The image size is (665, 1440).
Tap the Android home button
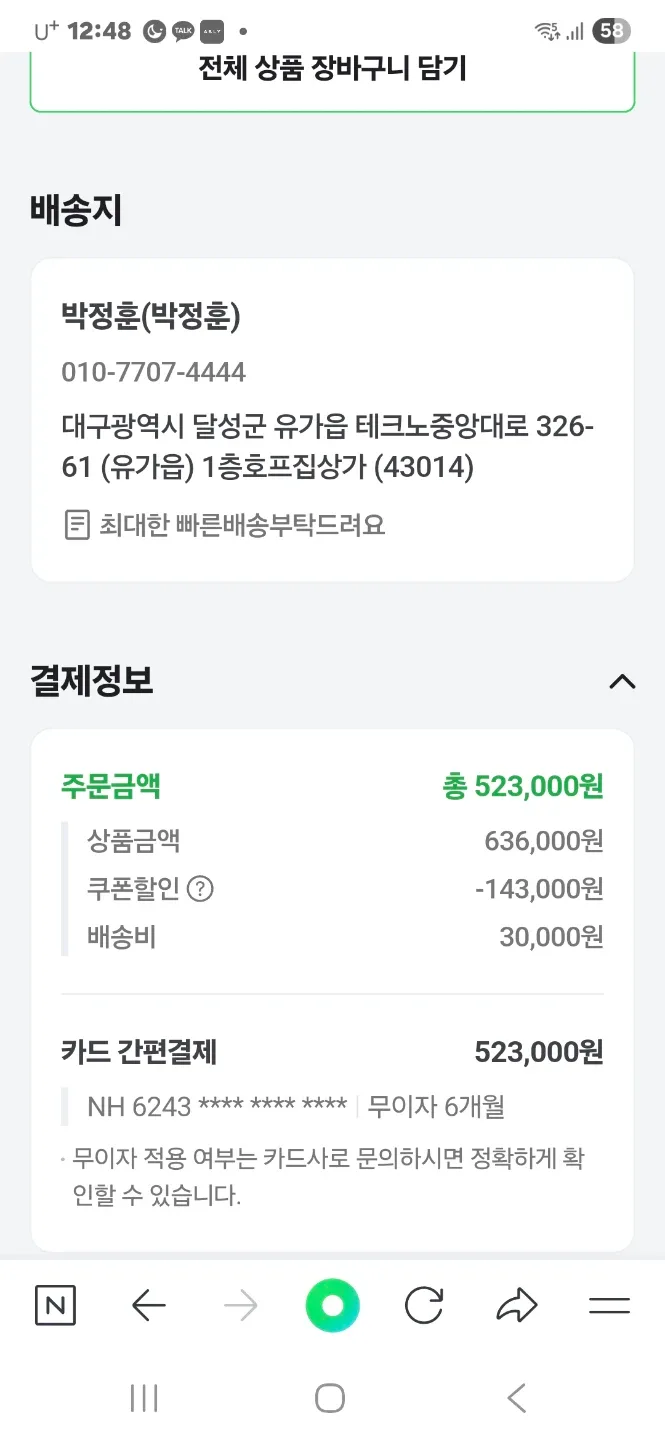(330, 1398)
